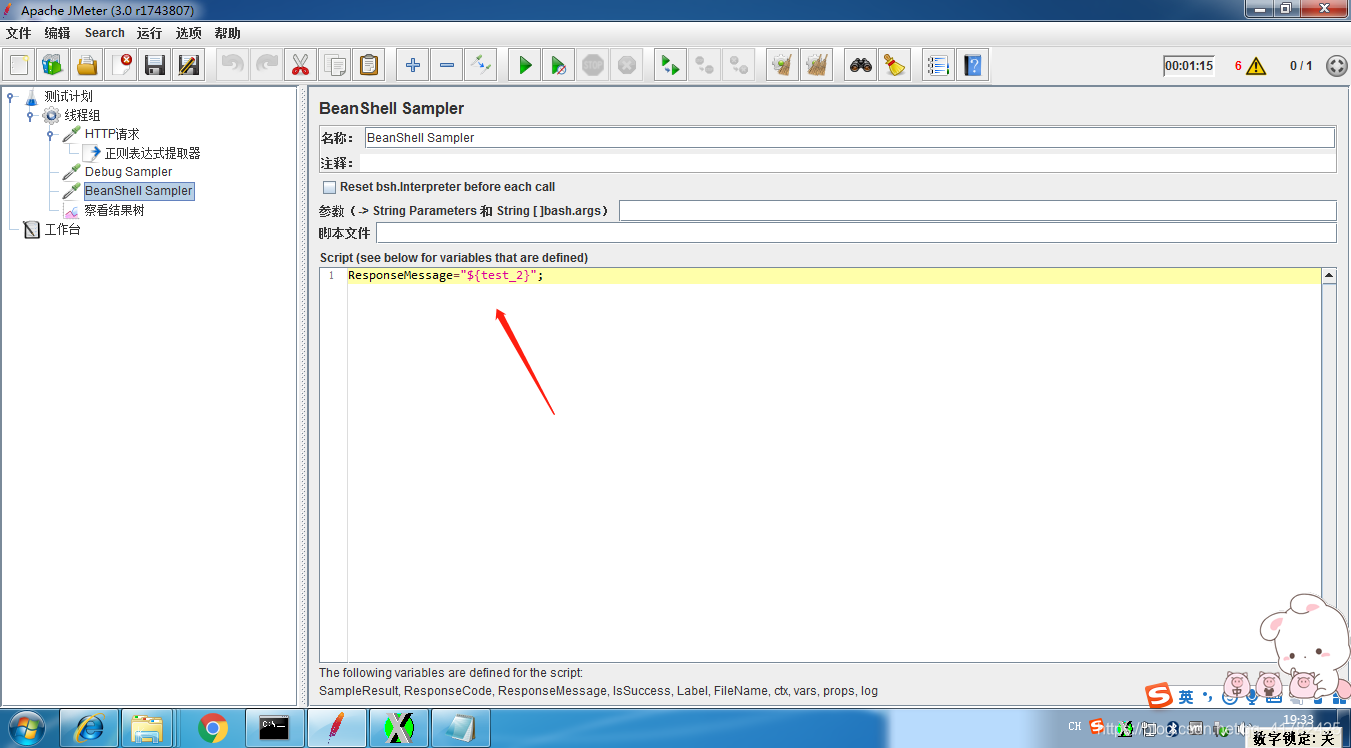This screenshot has width=1351, height=748.
Task: Open the Search menu
Action: [104, 33]
